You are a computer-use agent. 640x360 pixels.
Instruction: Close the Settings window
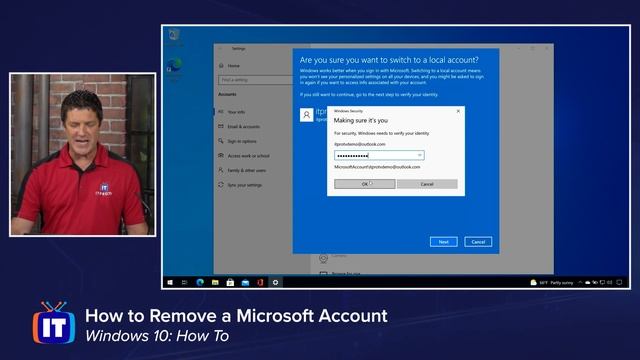[547, 49]
